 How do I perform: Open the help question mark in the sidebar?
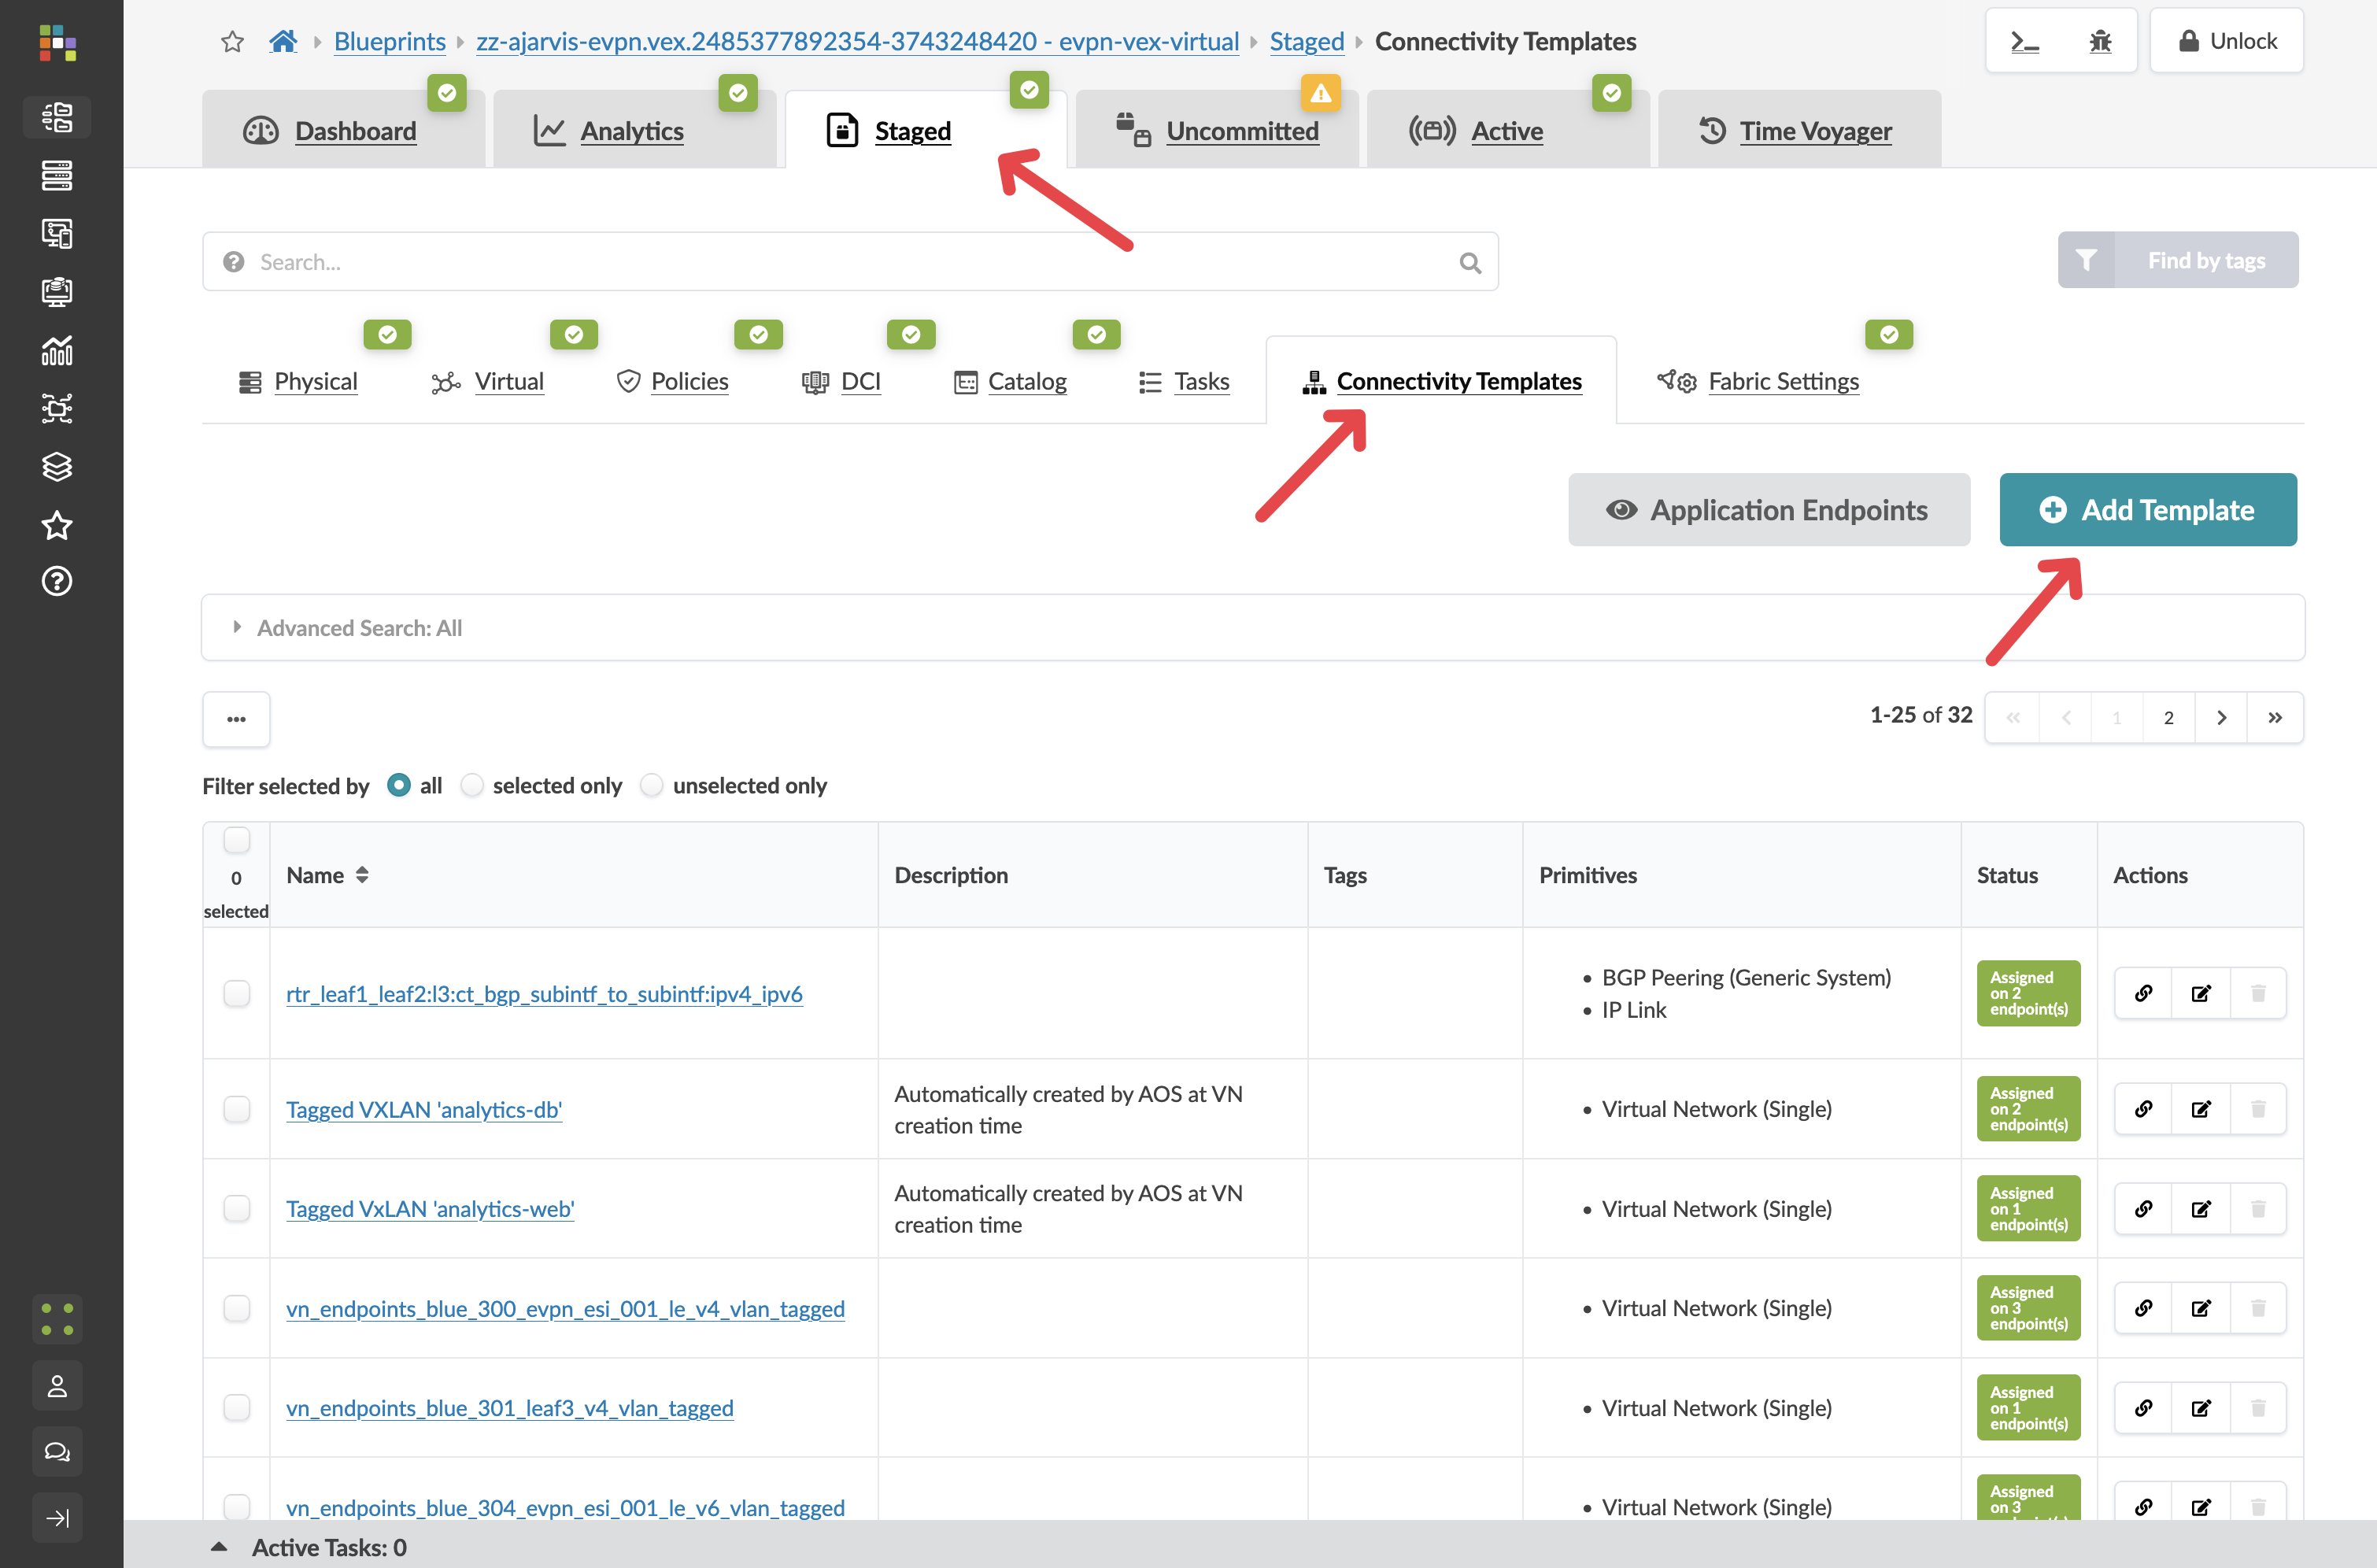point(57,581)
